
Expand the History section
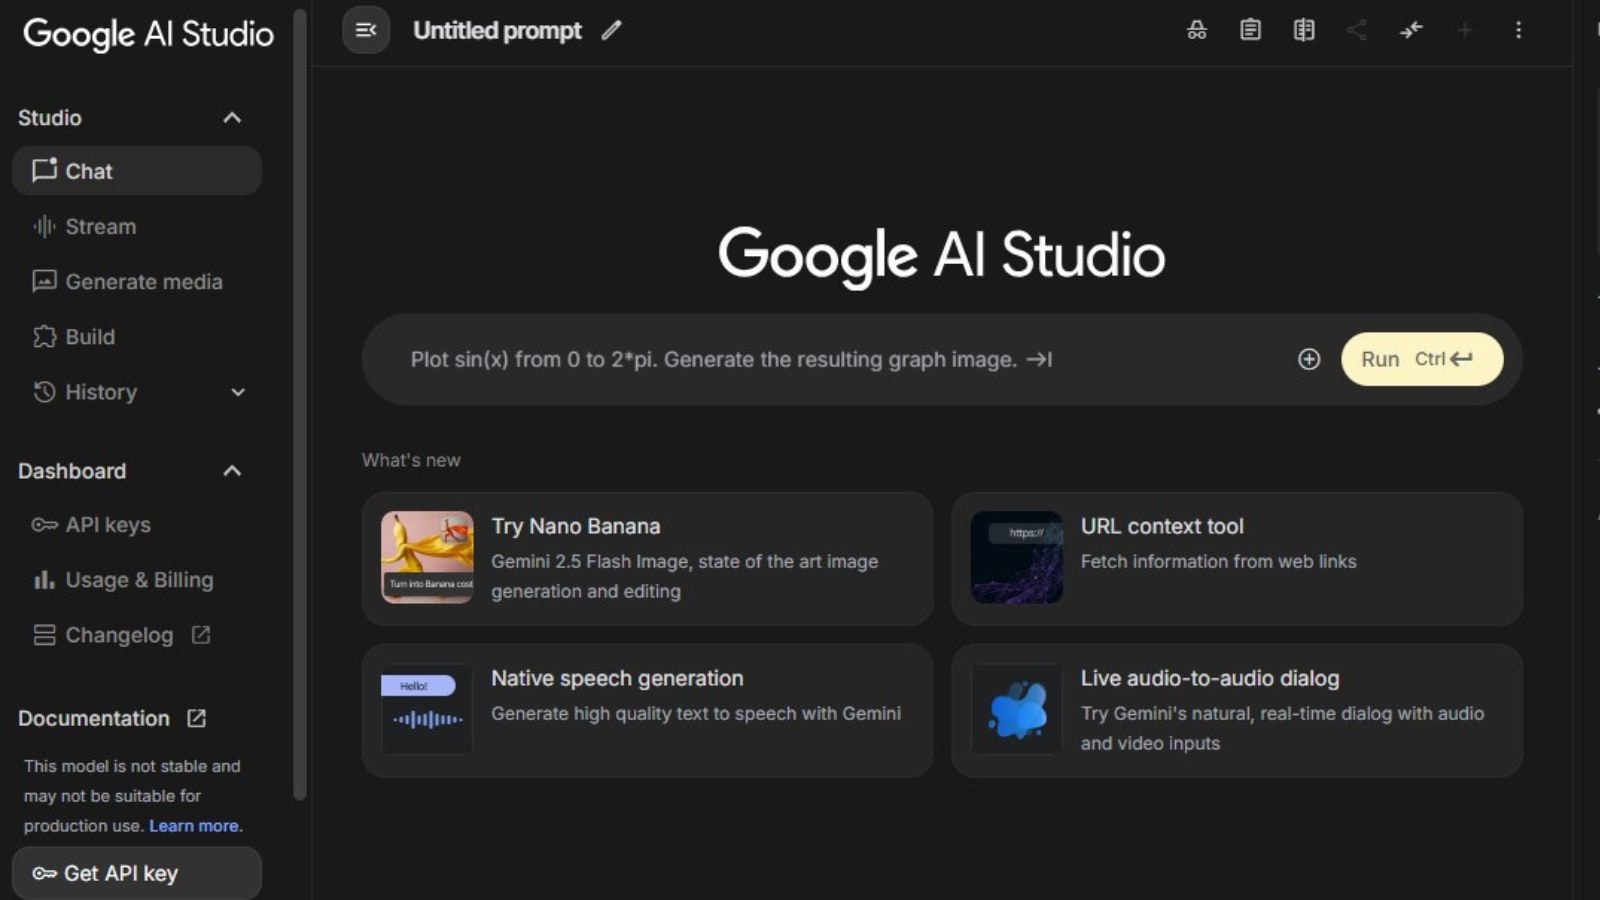237,392
